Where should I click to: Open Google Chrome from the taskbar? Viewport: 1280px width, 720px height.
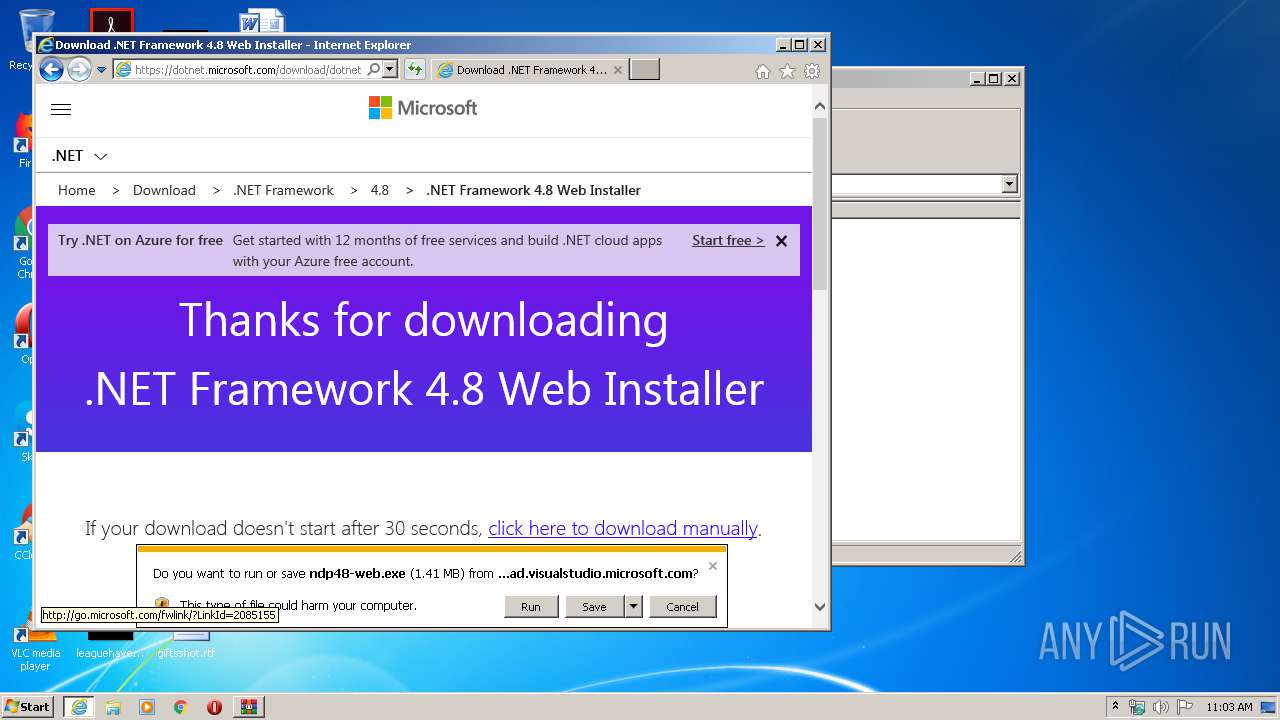[180, 707]
